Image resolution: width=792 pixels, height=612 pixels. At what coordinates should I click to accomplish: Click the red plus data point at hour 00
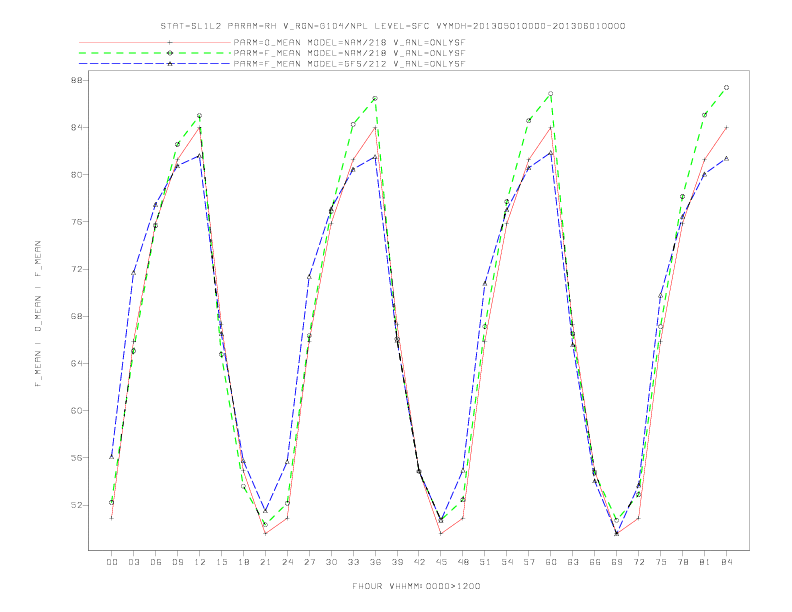[x=112, y=518]
